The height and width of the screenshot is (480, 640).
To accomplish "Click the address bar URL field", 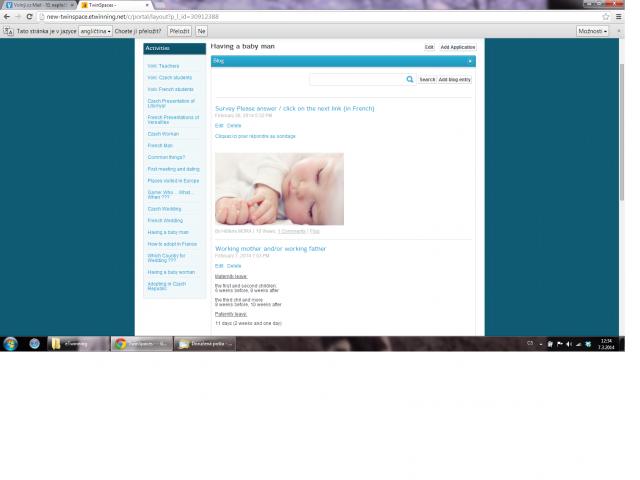I will point(318,17).
